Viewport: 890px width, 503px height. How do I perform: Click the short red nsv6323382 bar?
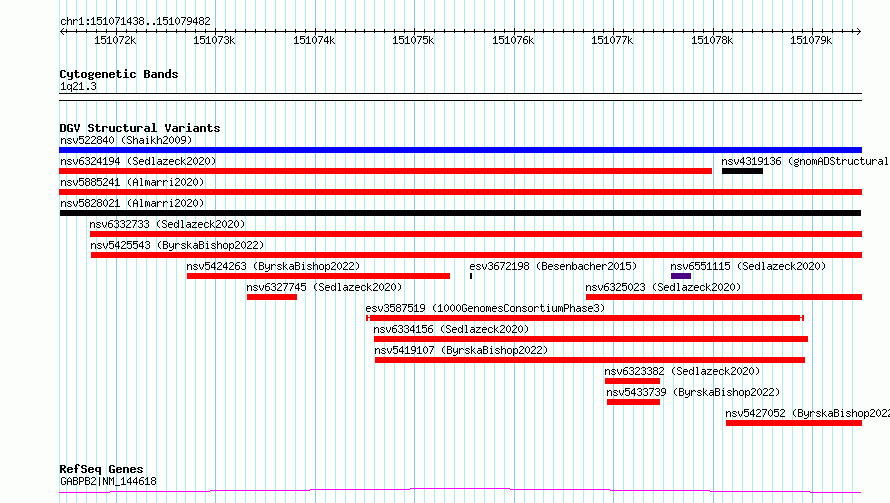(632, 381)
